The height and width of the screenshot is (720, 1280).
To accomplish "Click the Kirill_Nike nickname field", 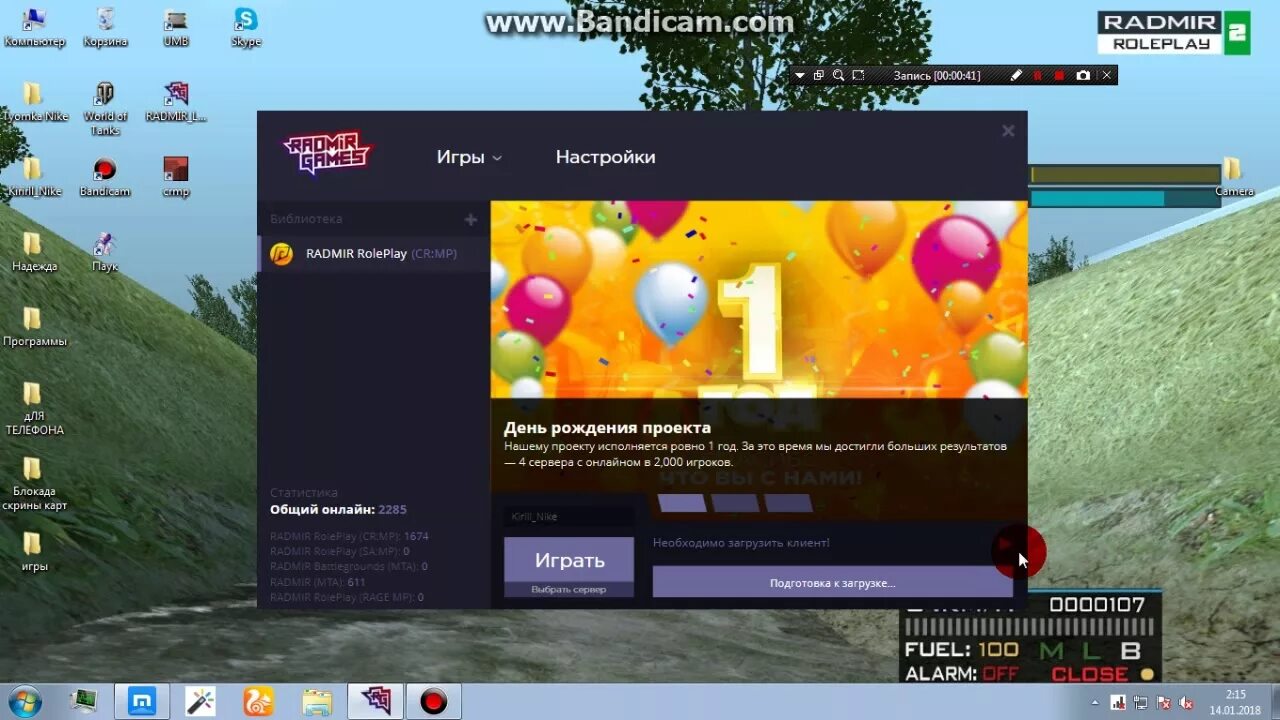I will [x=569, y=517].
